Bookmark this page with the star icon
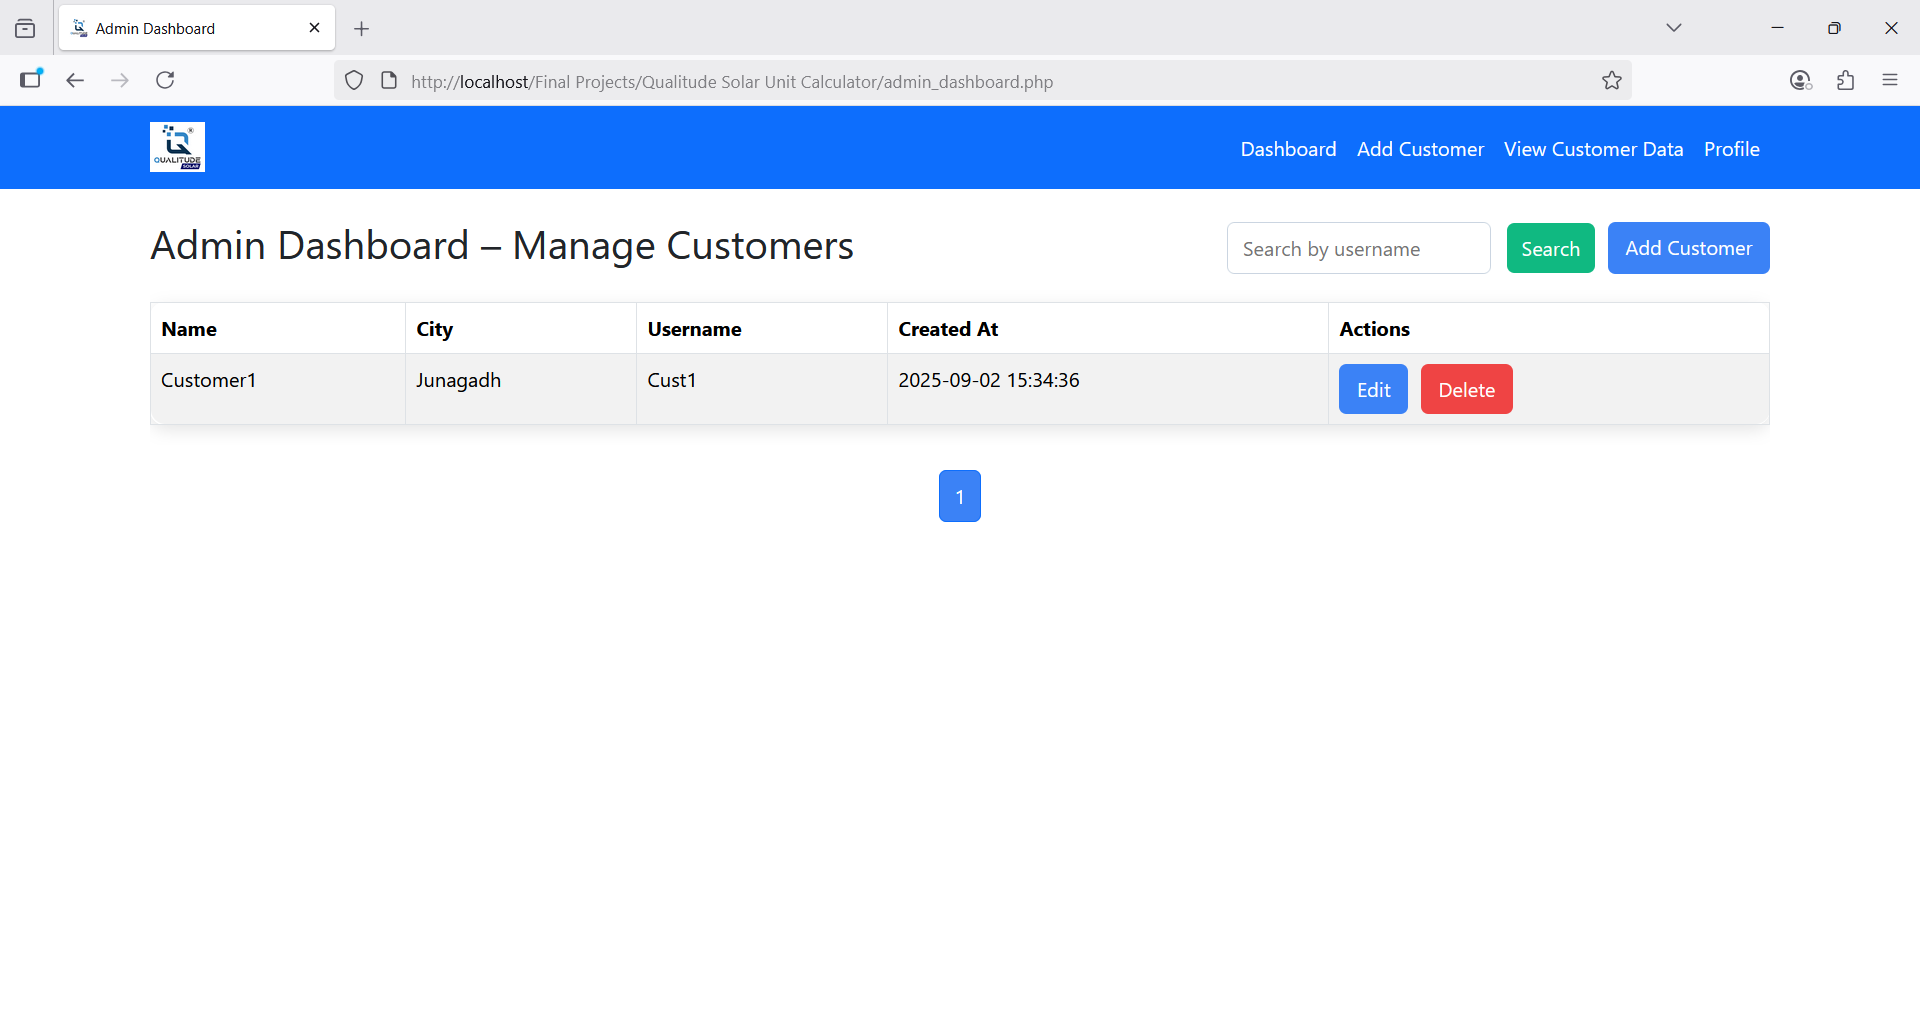Viewport: 1920px width, 1020px height. click(1611, 81)
